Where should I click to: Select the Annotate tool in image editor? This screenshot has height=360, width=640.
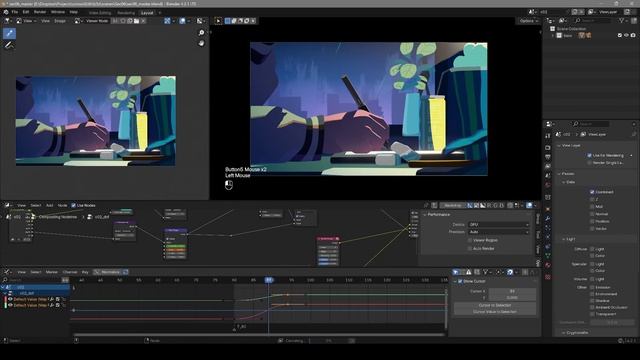coord(9,46)
